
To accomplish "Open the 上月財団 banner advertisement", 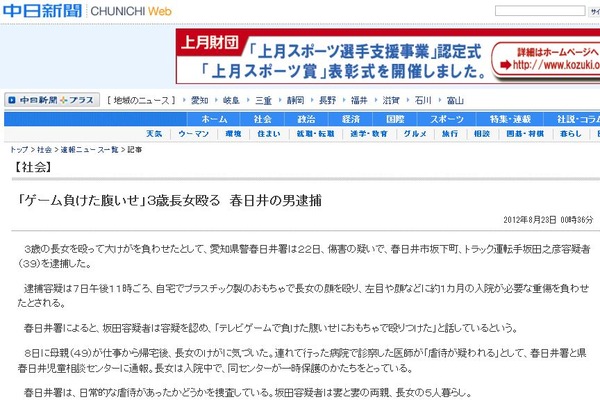I will pos(388,56).
